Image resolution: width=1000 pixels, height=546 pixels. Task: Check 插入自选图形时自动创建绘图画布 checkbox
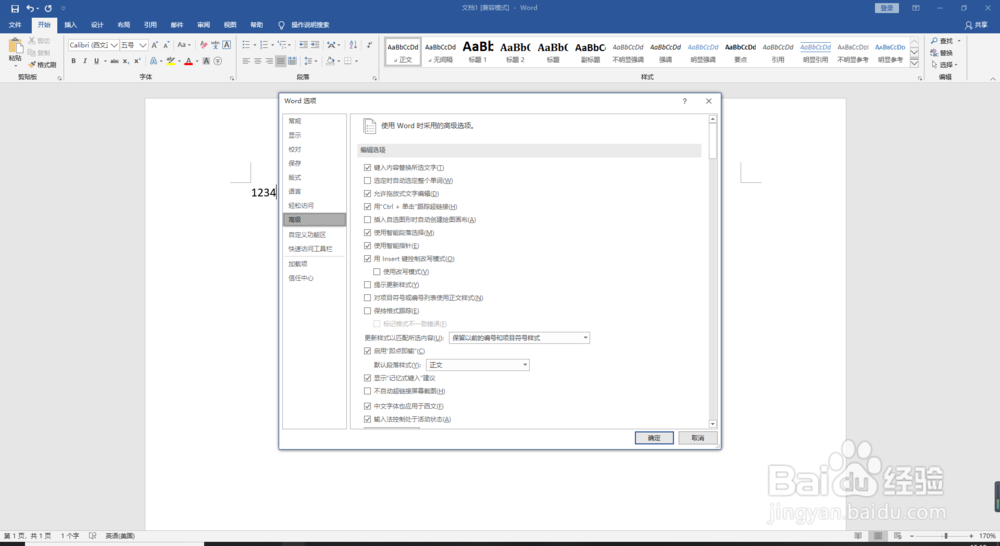click(x=367, y=219)
